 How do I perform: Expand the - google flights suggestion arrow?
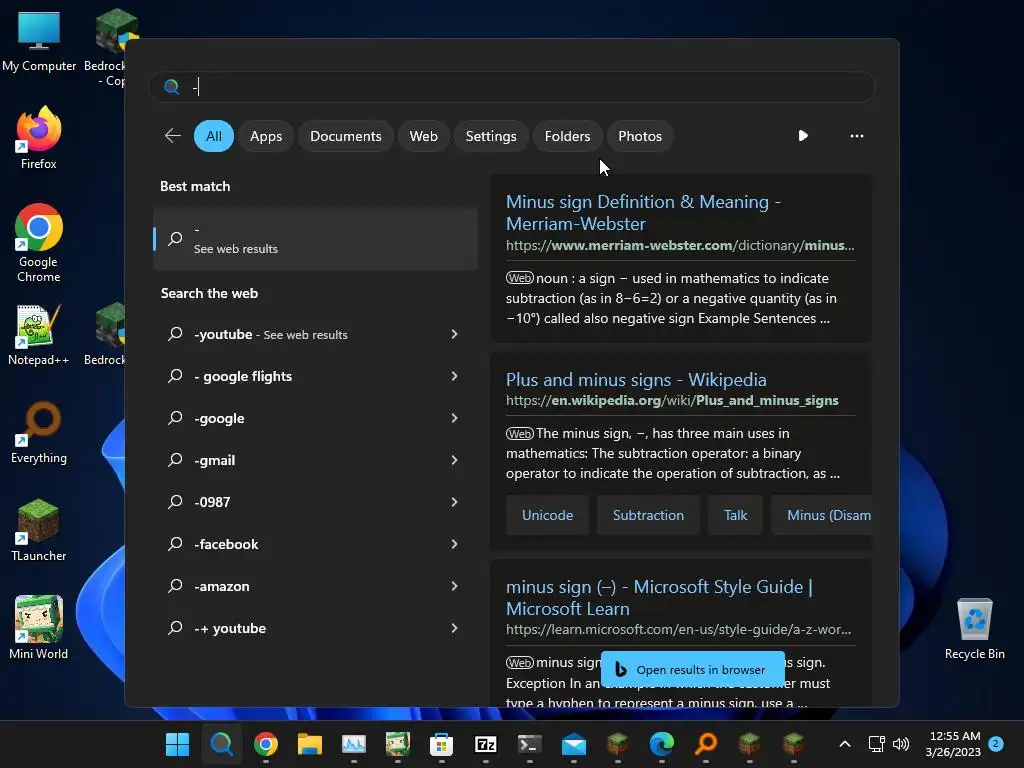point(455,376)
